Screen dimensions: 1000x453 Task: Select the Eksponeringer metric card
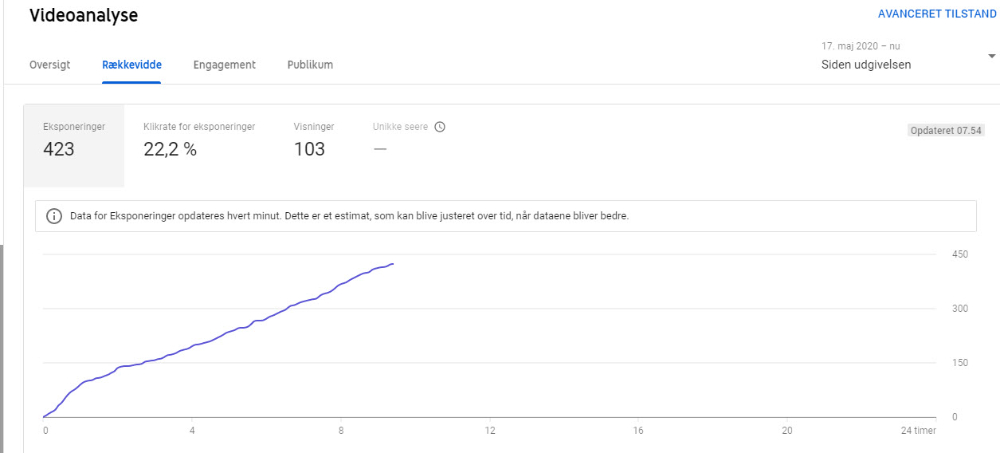[x=74, y=146]
